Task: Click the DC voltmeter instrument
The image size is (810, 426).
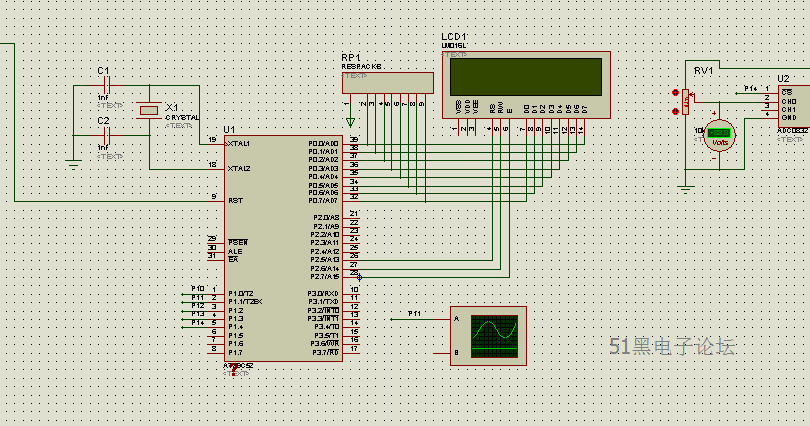Action: 718,133
